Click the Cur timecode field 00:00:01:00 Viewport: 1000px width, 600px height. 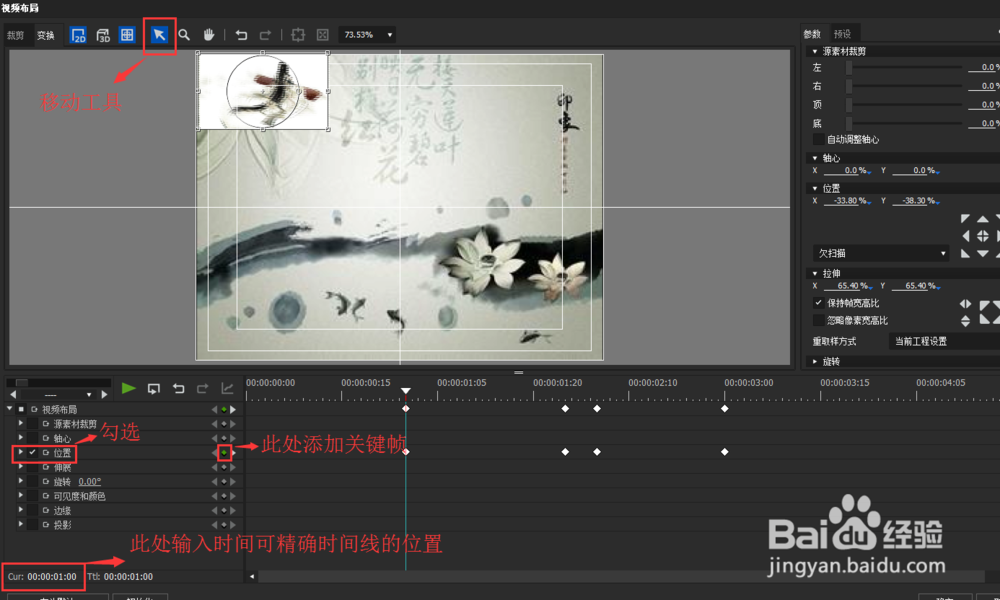click(x=52, y=577)
